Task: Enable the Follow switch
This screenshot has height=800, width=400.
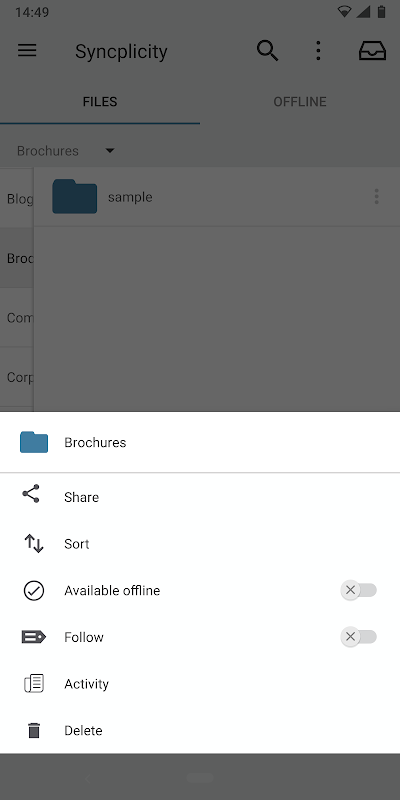Action: click(x=359, y=637)
